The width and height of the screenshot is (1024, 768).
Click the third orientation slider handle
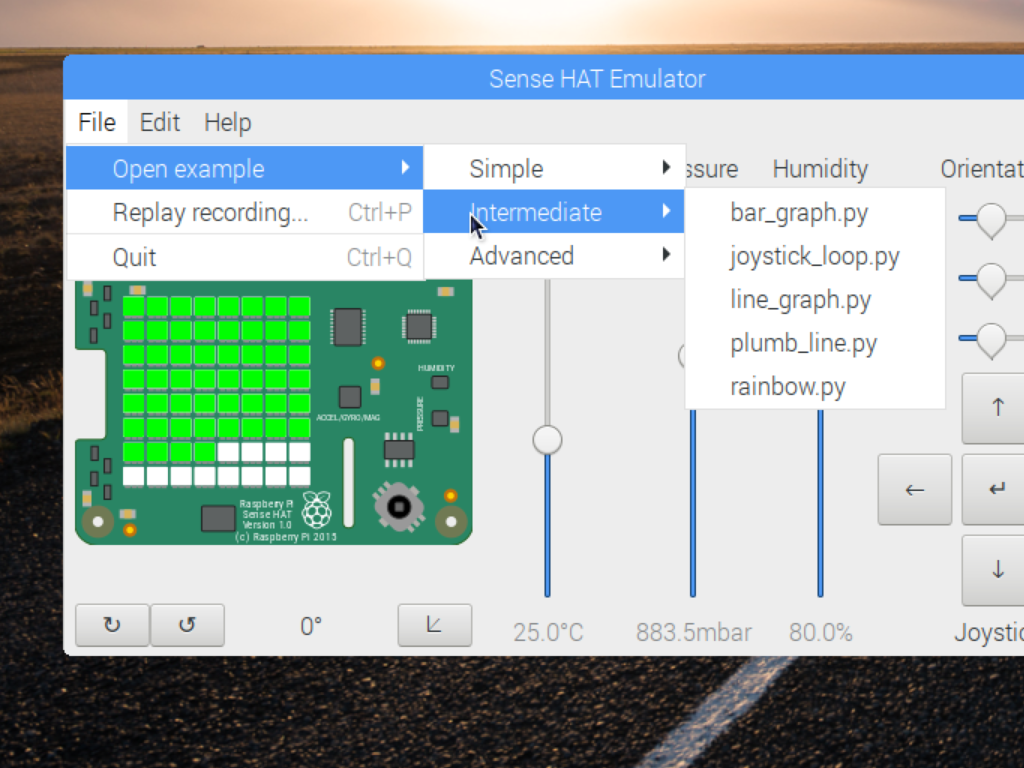pos(991,340)
